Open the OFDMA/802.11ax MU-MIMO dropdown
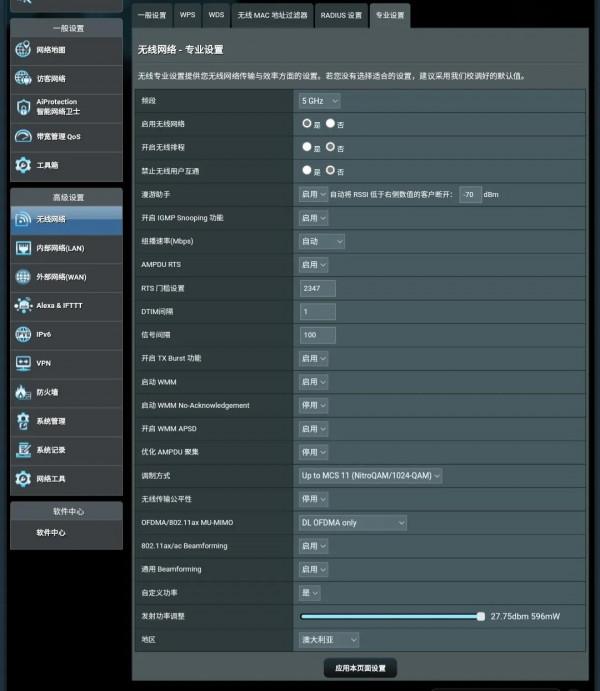This screenshot has height=691, width=600. pyautogui.click(x=352, y=523)
